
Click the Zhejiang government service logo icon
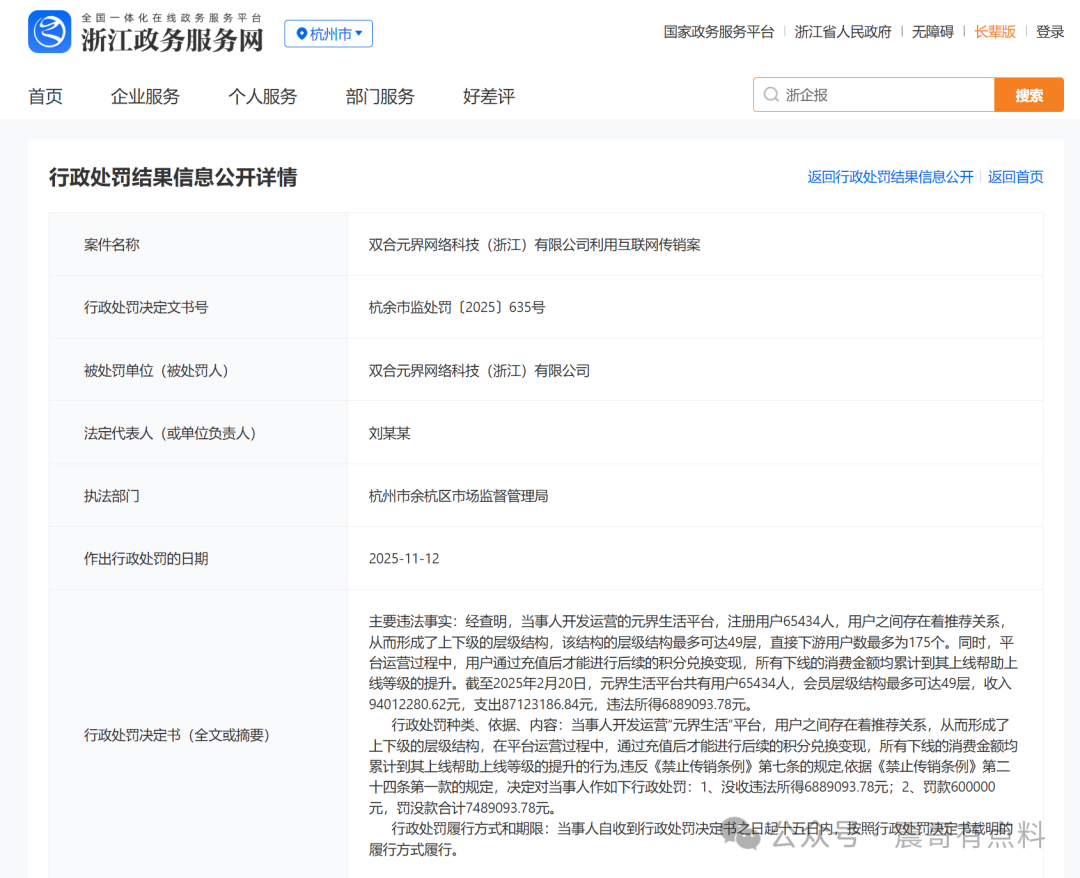(x=50, y=32)
